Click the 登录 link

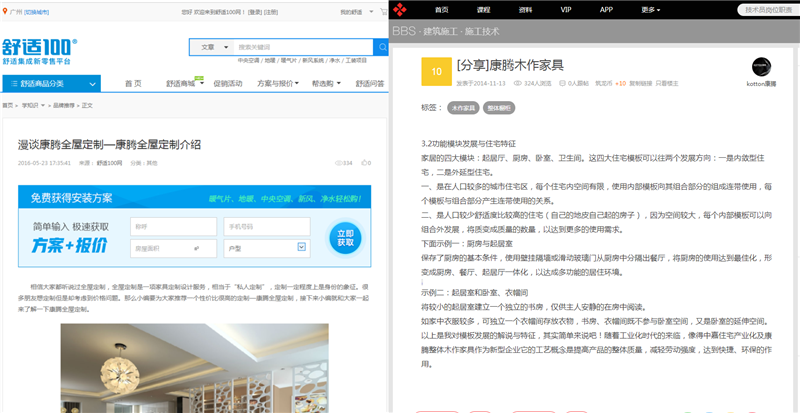click(x=256, y=12)
